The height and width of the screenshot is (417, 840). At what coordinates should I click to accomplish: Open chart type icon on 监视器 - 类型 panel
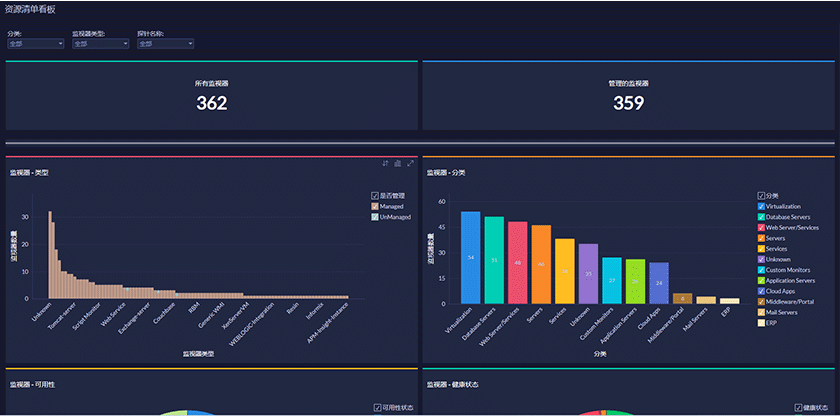coord(398,163)
